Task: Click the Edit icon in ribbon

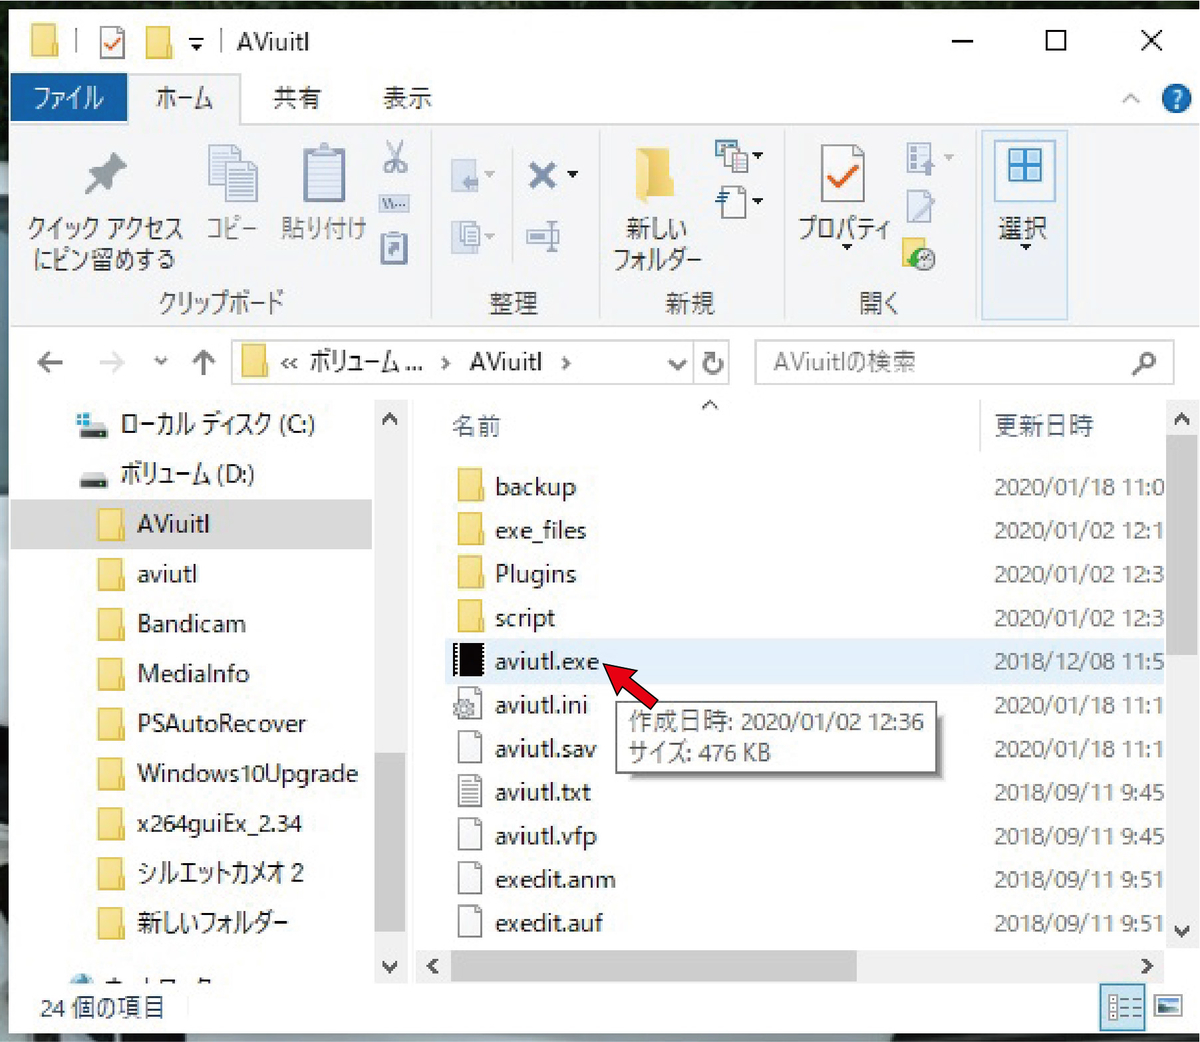Action: pyautogui.click(x=920, y=206)
